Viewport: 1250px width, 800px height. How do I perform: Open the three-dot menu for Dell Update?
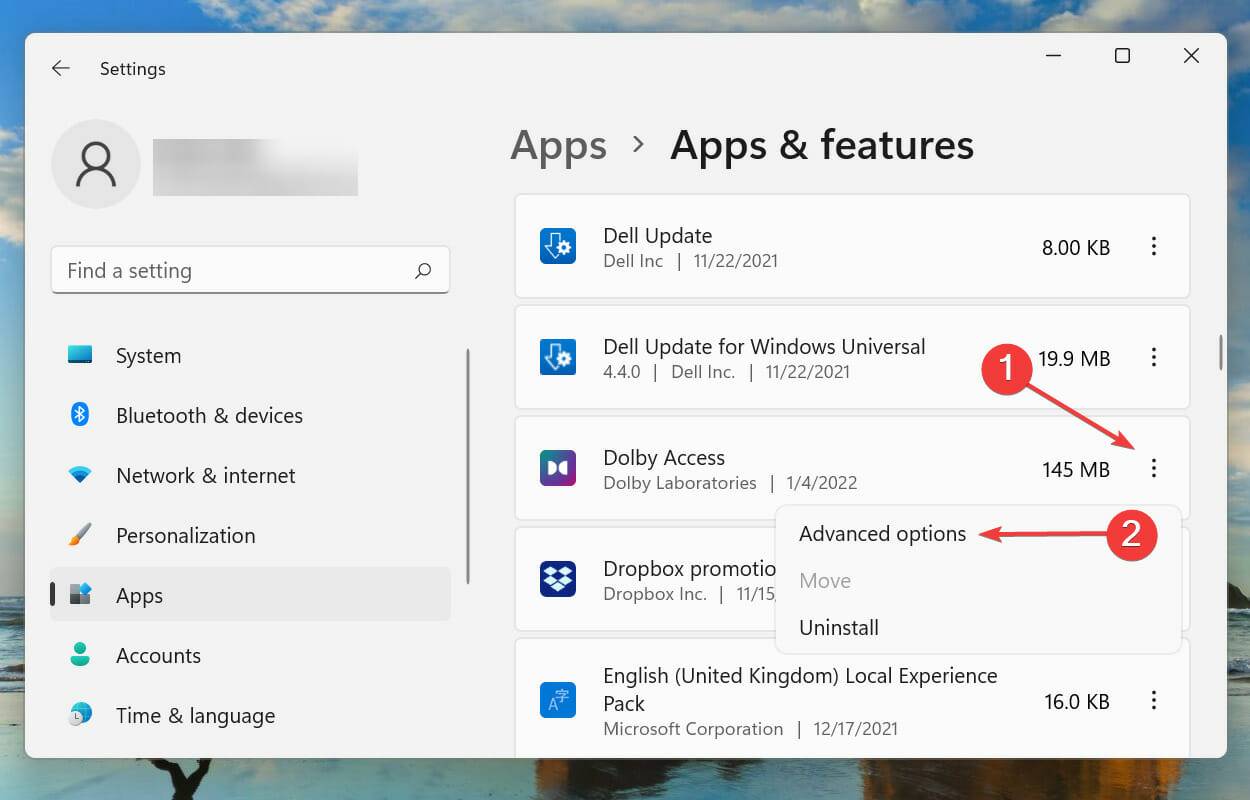(x=1154, y=246)
